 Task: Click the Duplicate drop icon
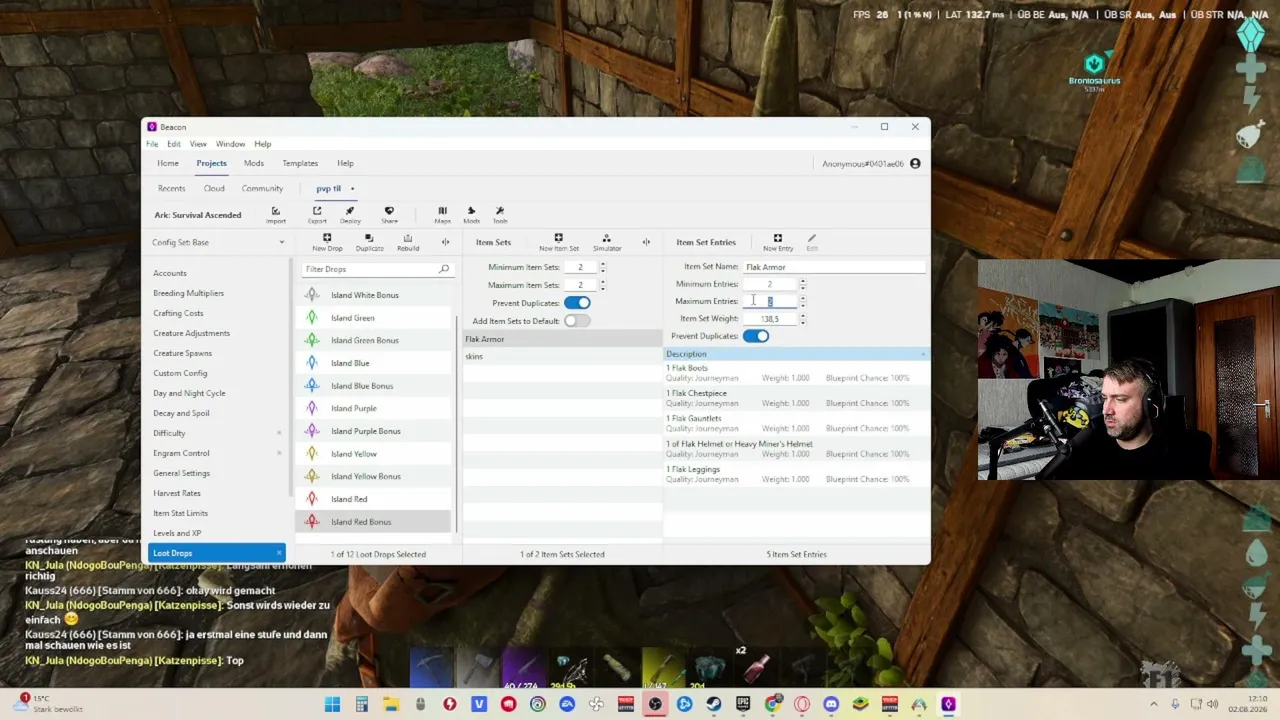click(369, 238)
